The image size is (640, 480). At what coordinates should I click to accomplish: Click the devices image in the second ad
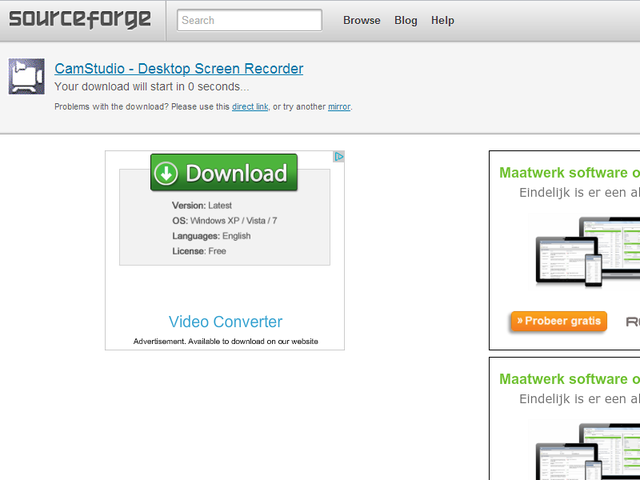588,451
